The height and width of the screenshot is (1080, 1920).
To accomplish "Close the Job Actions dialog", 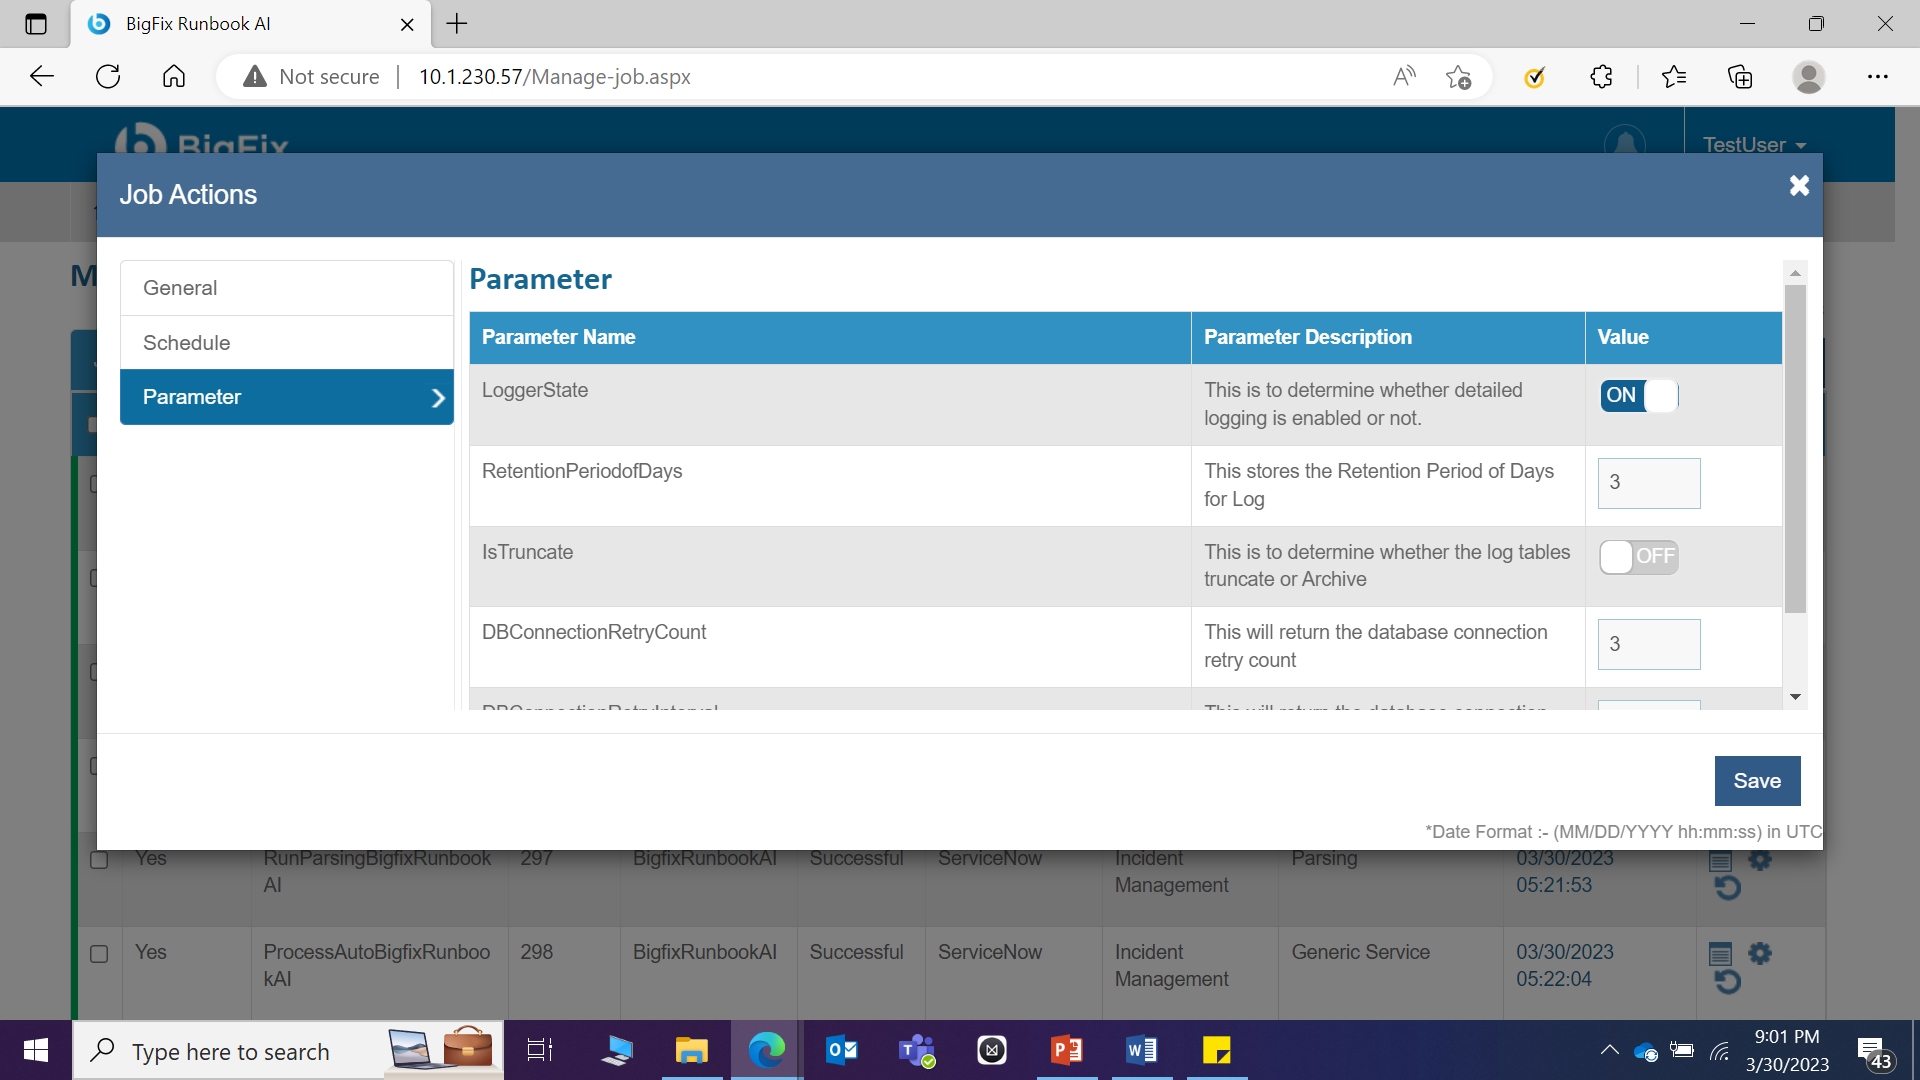I will tap(1799, 186).
